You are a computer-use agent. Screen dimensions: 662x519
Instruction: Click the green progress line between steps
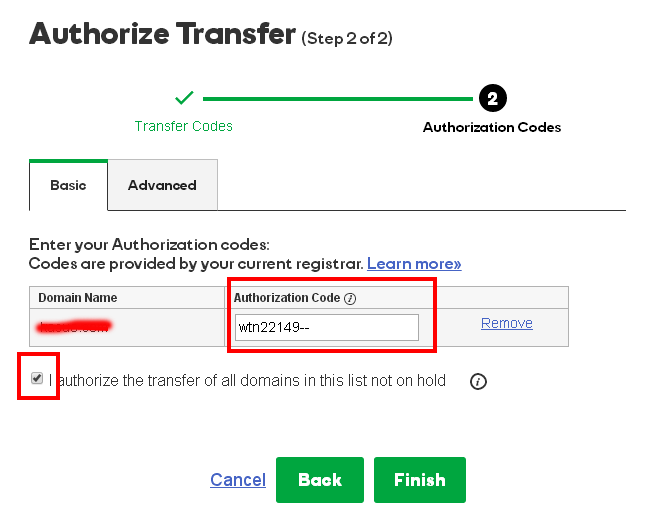338,99
